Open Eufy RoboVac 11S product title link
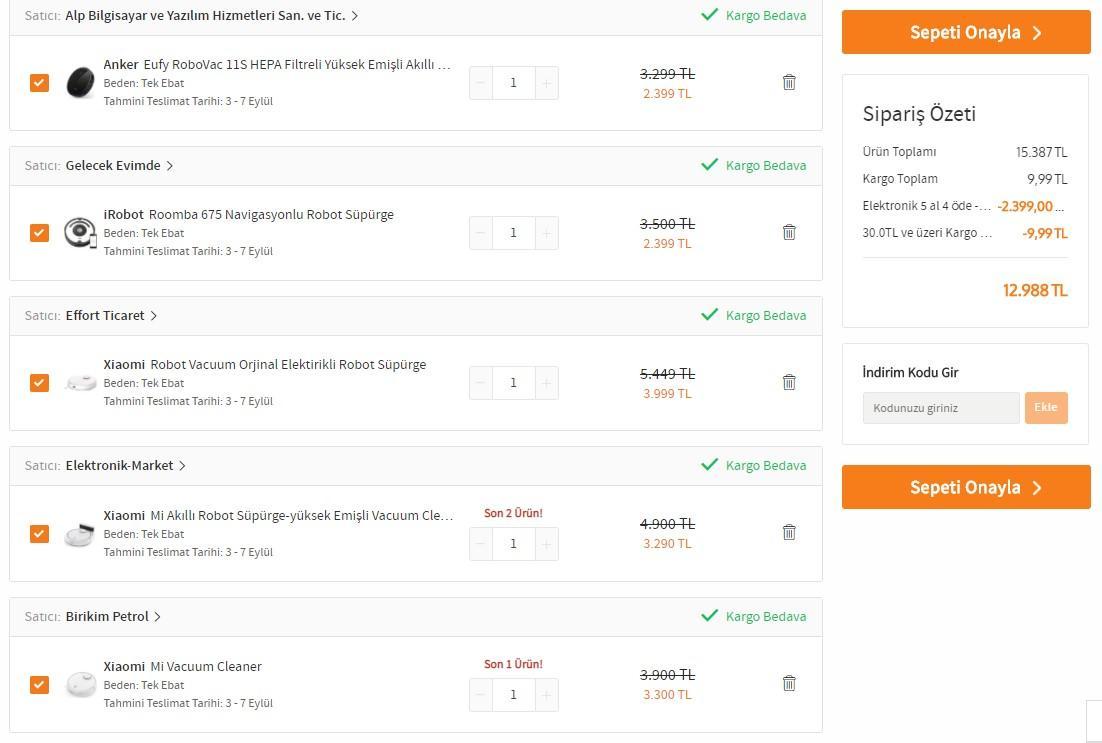 click(x=297, y=65)
